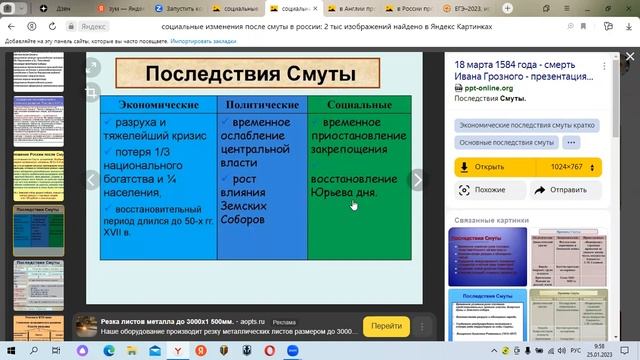
Task: Select chip 'Экономические последствия смуты кратко'
Action: click(x=527, y=125)
